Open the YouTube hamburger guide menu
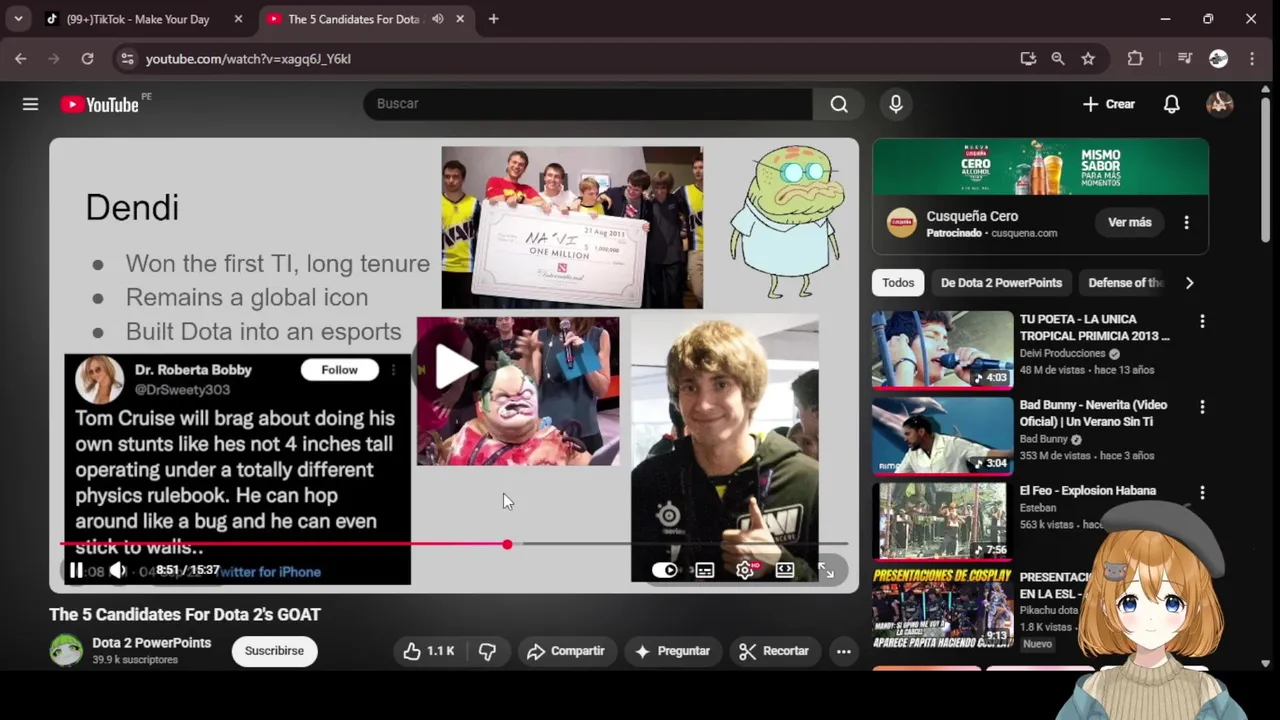Viewport: 1280px width, 720px height. point(30,104)
